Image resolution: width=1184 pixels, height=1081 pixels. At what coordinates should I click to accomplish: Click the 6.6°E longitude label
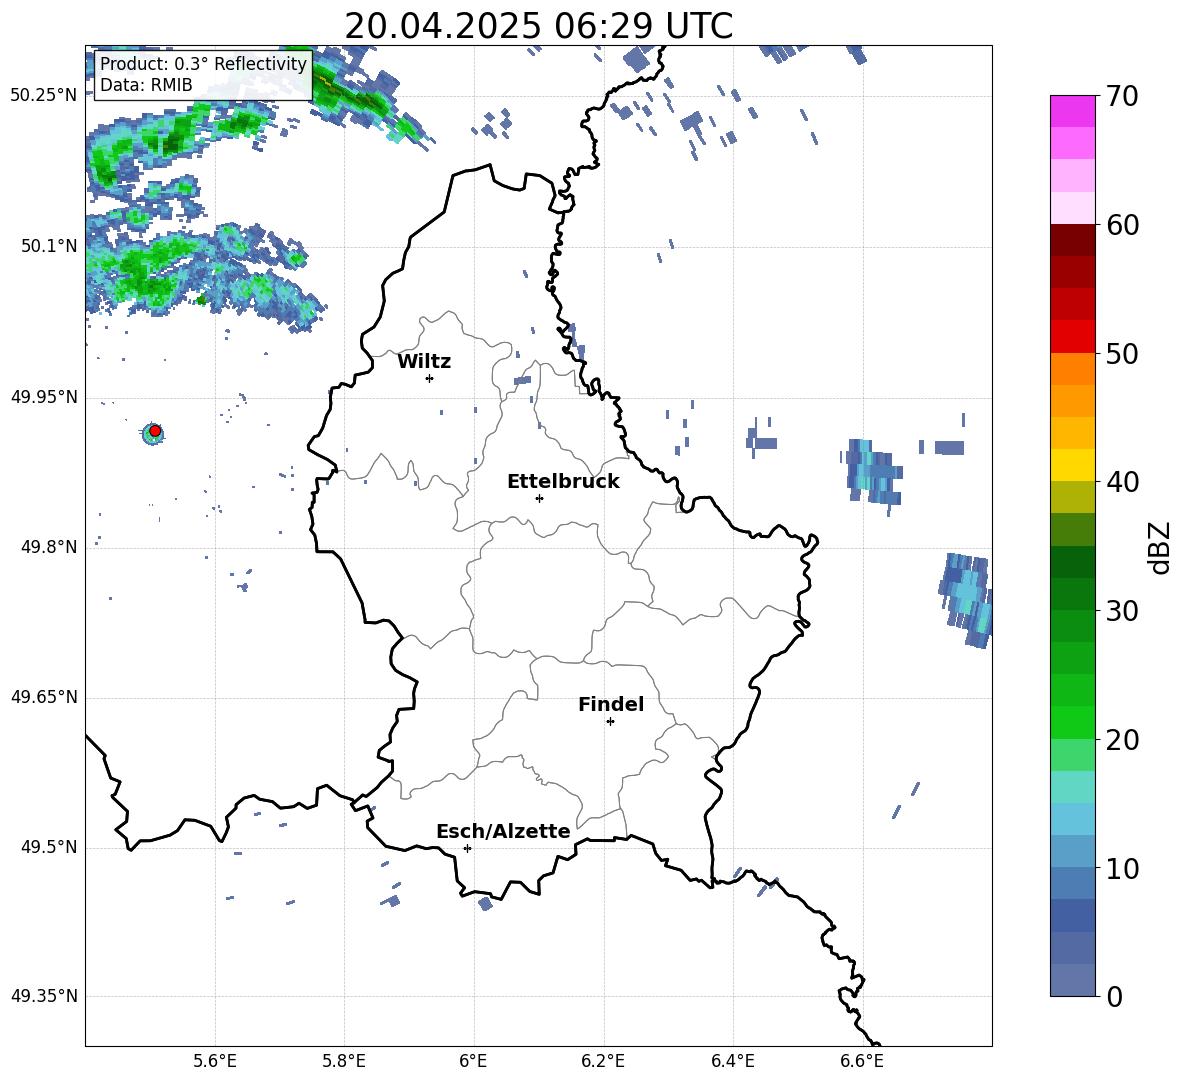tap(862, 1061)
